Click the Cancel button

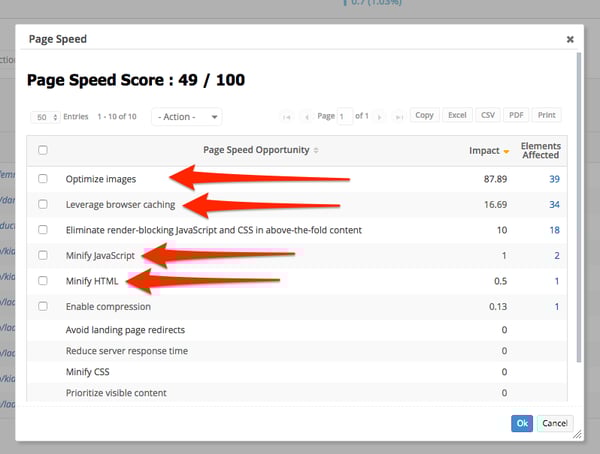[x=555, y=423]
